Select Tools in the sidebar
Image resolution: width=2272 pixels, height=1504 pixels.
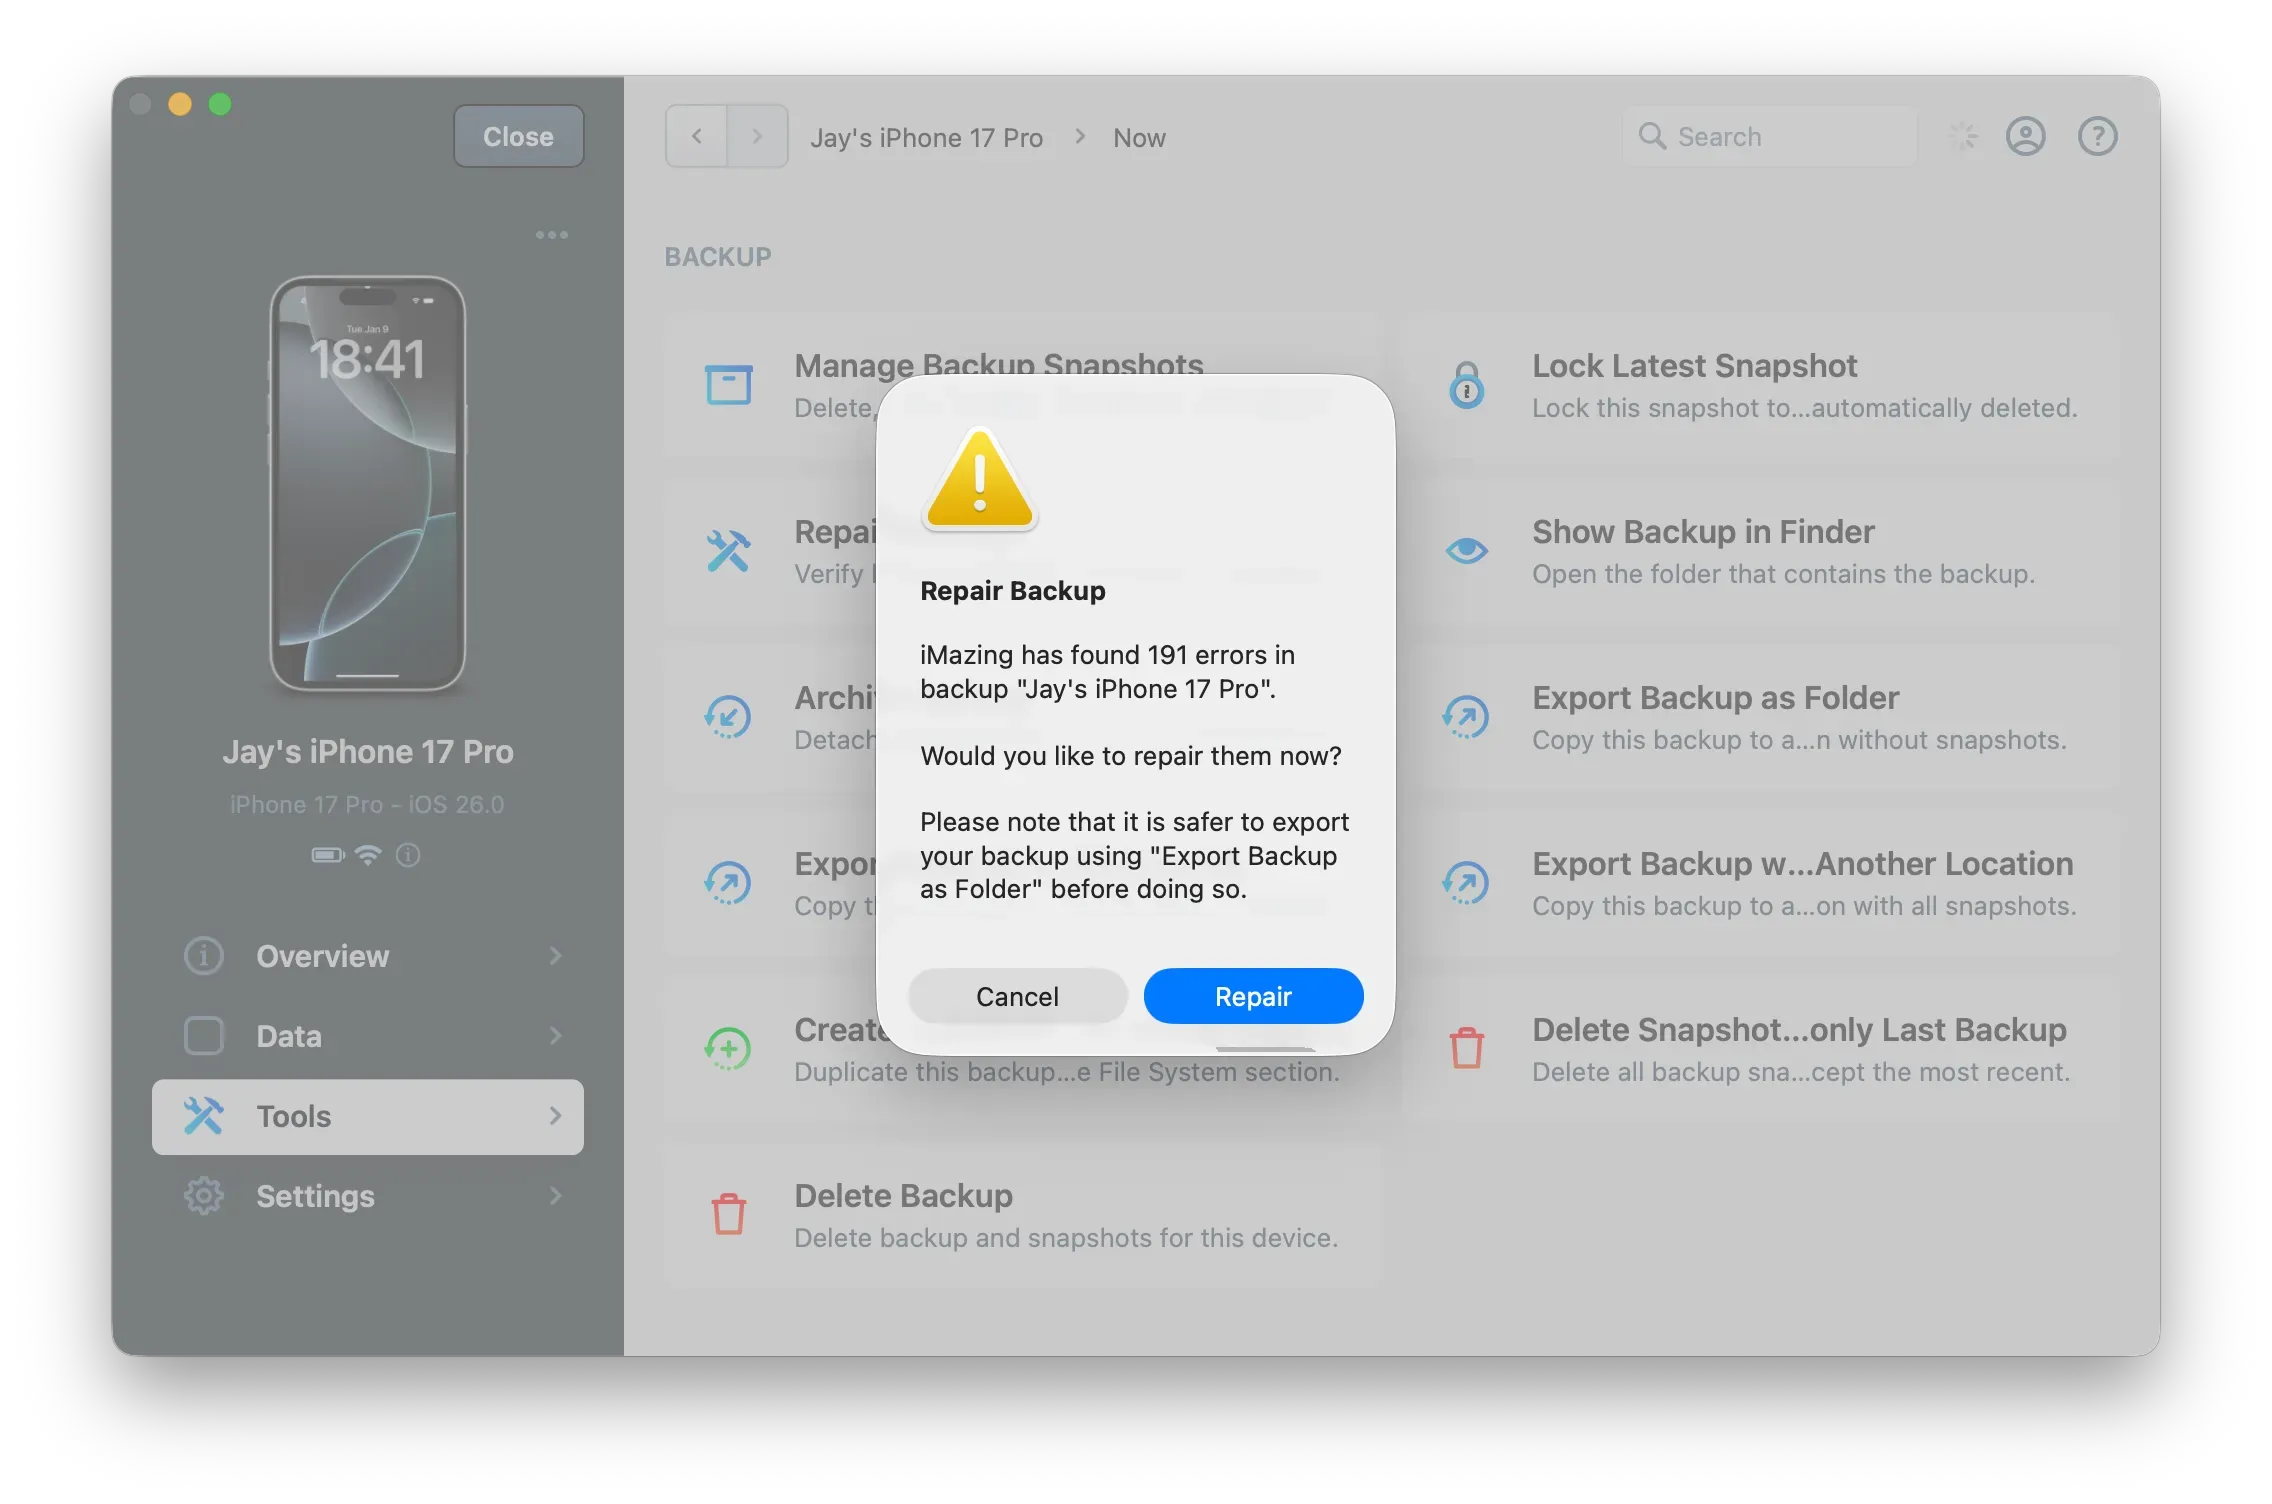pyautogui.click(x=294, y=1117)
